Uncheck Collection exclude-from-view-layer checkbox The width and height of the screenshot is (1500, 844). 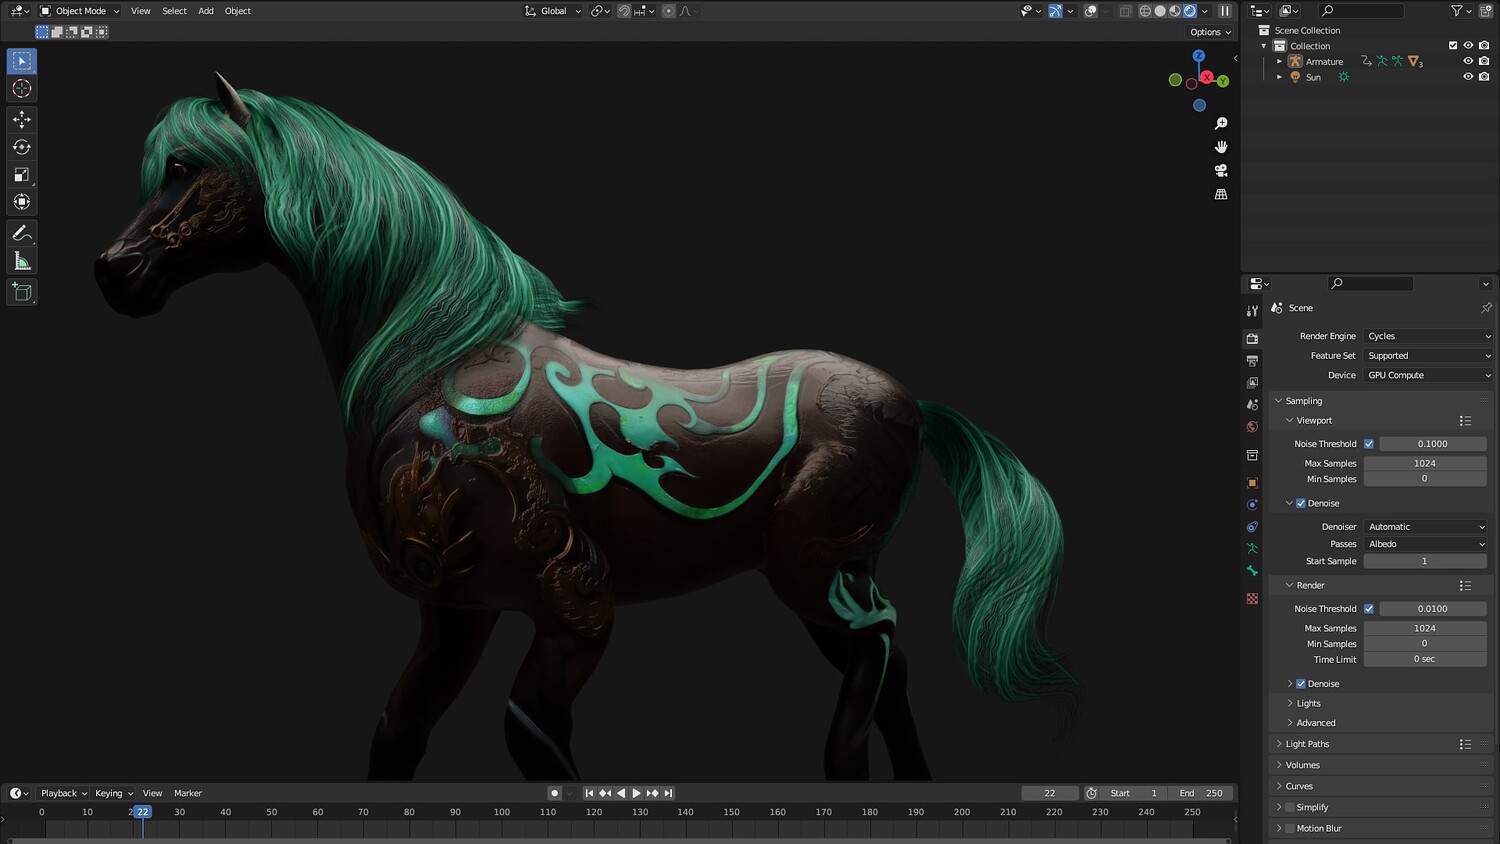click(1453, 46)
